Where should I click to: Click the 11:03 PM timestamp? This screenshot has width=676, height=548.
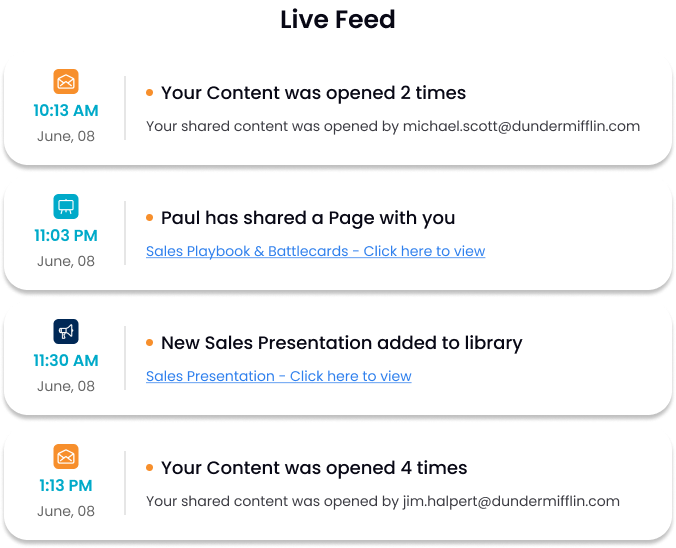[x=66, y=235]
